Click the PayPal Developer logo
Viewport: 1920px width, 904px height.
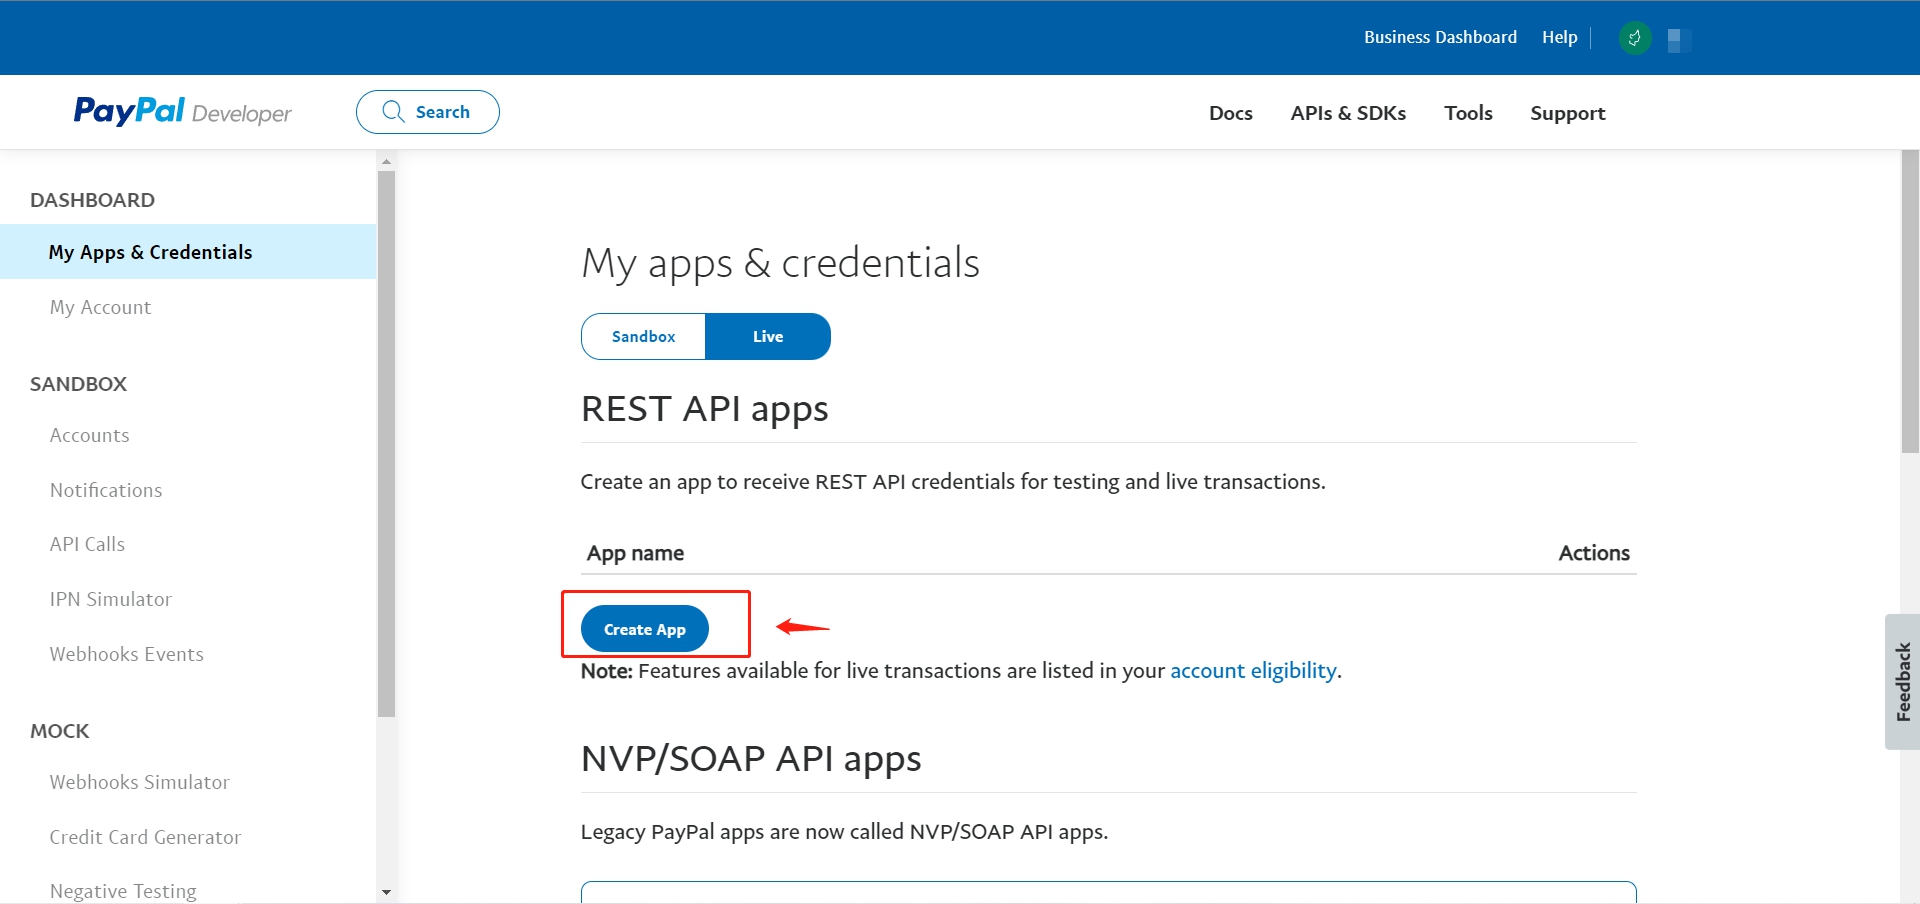pyautogui.click(x=182, y=111)
